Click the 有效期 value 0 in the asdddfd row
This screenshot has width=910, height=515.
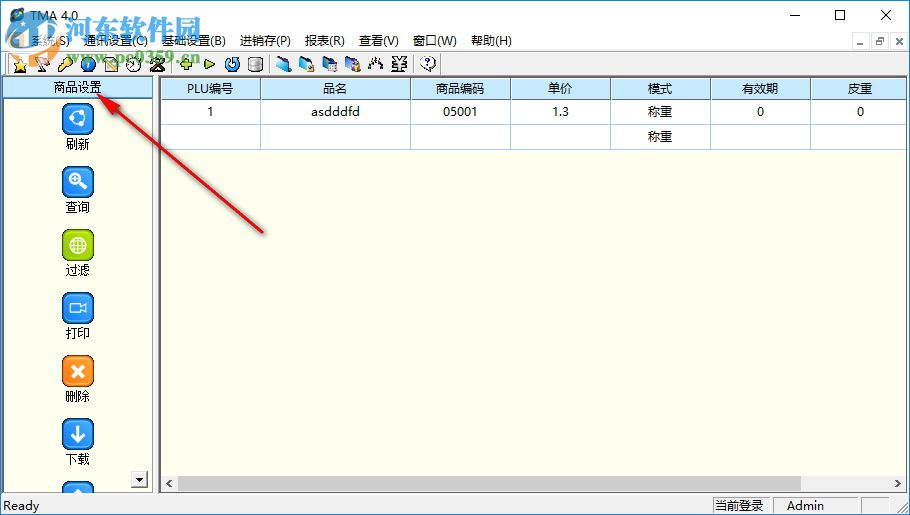click(x=760, y=112)
